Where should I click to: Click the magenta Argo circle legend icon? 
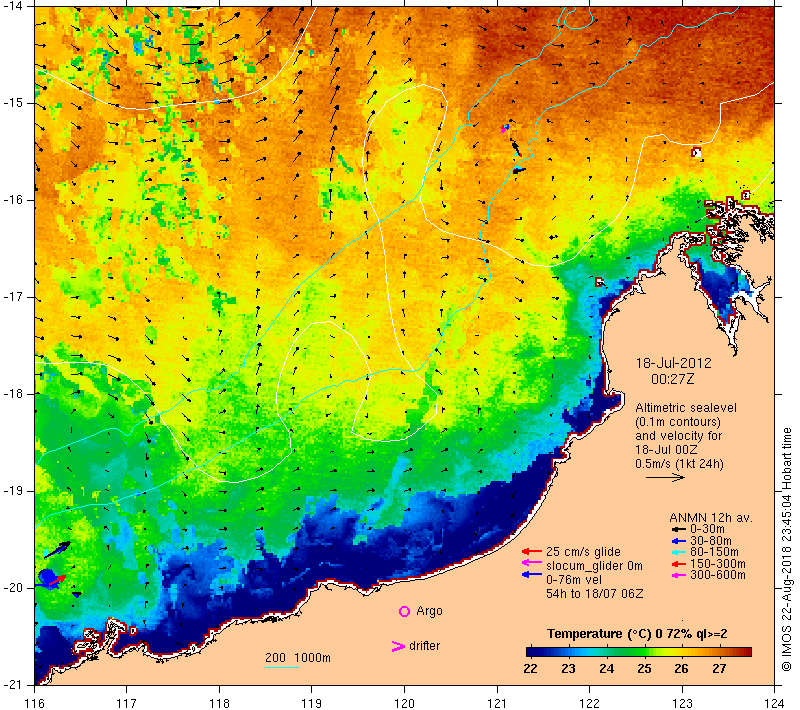click(404, 611)
